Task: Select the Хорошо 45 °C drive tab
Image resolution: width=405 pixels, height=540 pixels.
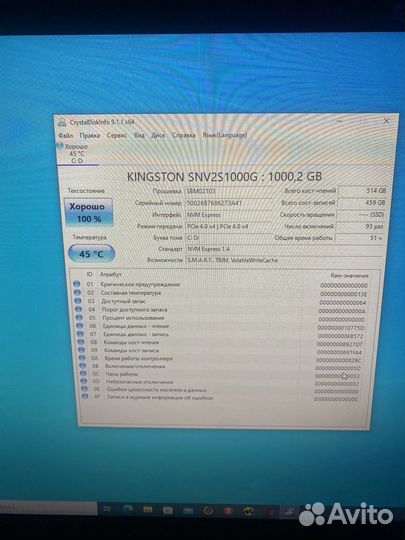Action: [76, 153]
